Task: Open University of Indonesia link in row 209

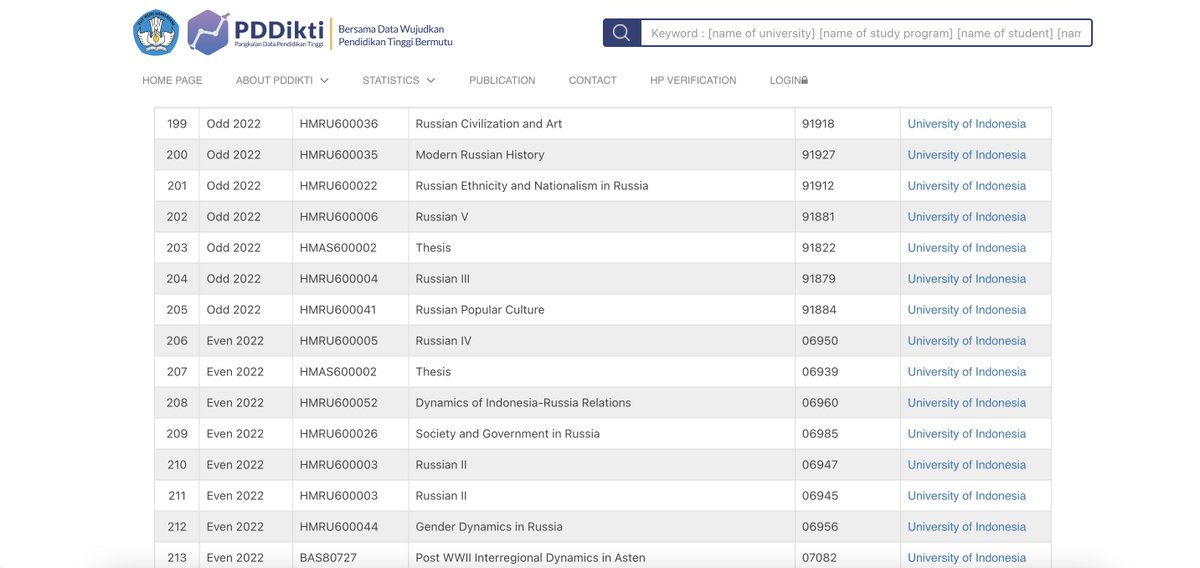Action: (x=967, y=434)
